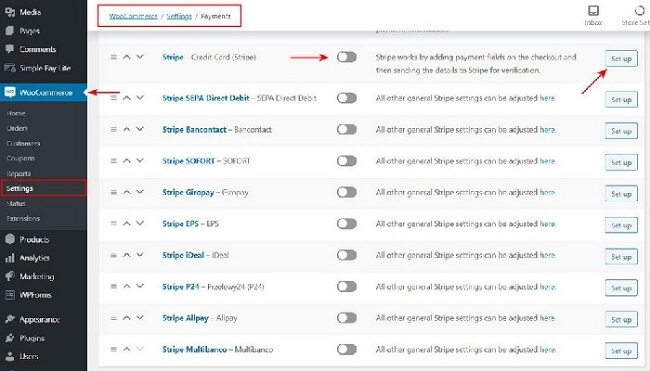Image resolution: width=650 pixels, height=371 pixels.
Task: Open the Extensions submenu item
Action: click(23, 218)
